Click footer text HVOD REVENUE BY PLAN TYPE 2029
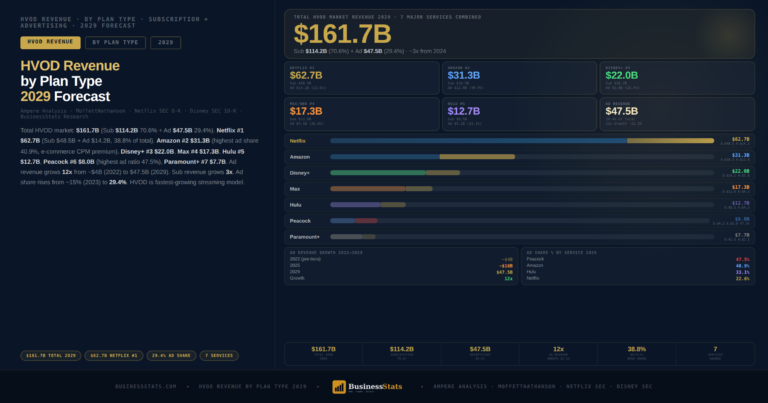This screenshot has width=768, height=403. (253, 387)
